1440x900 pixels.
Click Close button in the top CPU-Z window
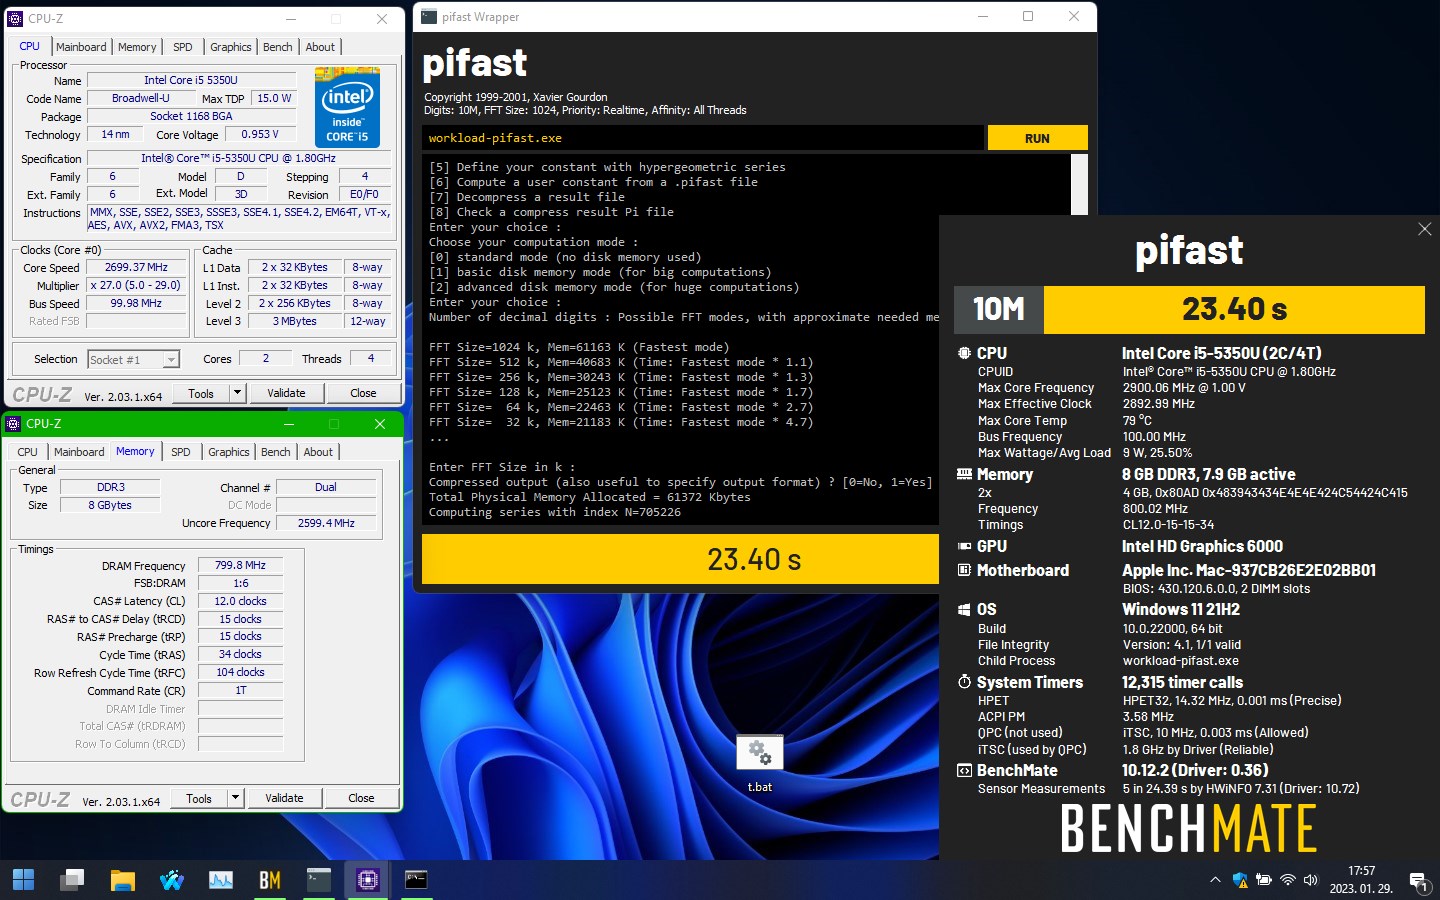click(x=363, y=393)
